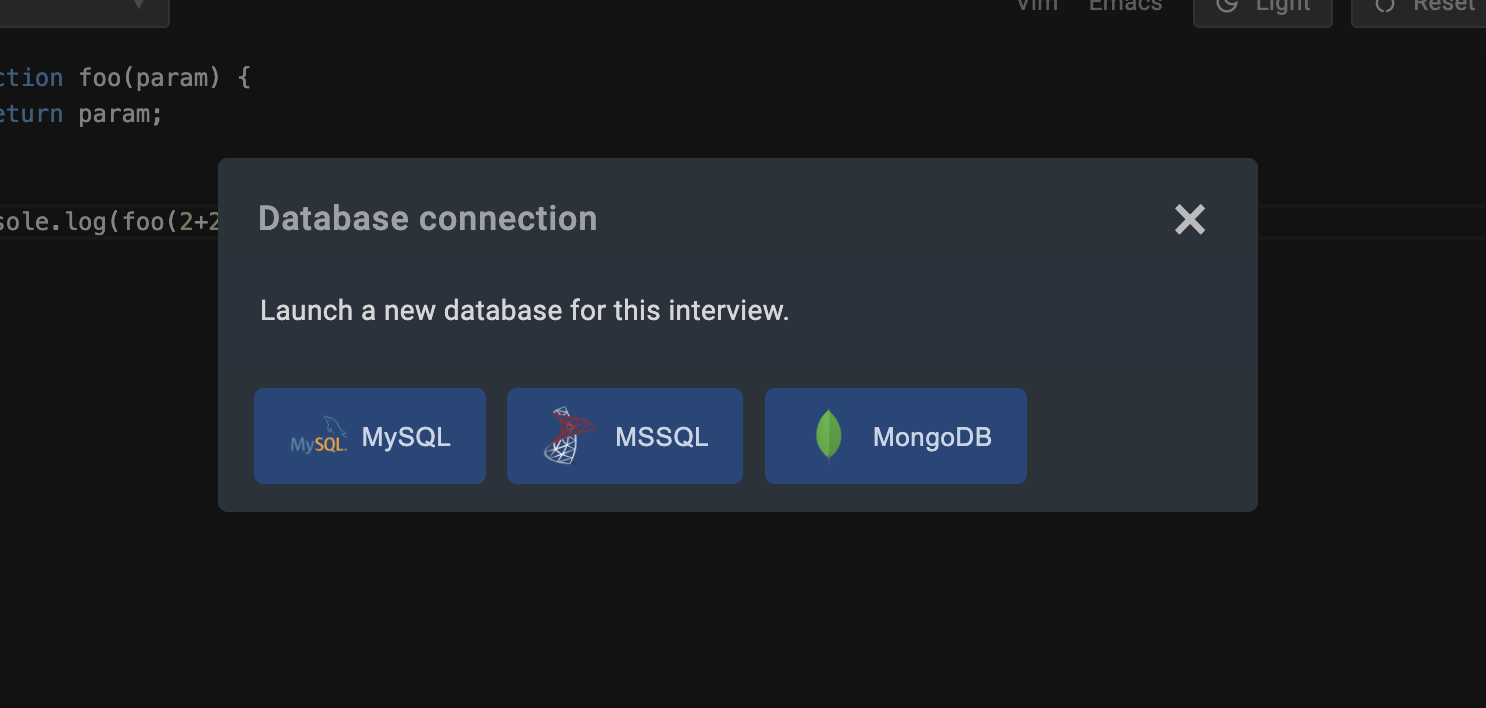Click the green MongoDB leaf icon
The height and width of the screenshot is (708, 1486).
[x=828, y=436]
